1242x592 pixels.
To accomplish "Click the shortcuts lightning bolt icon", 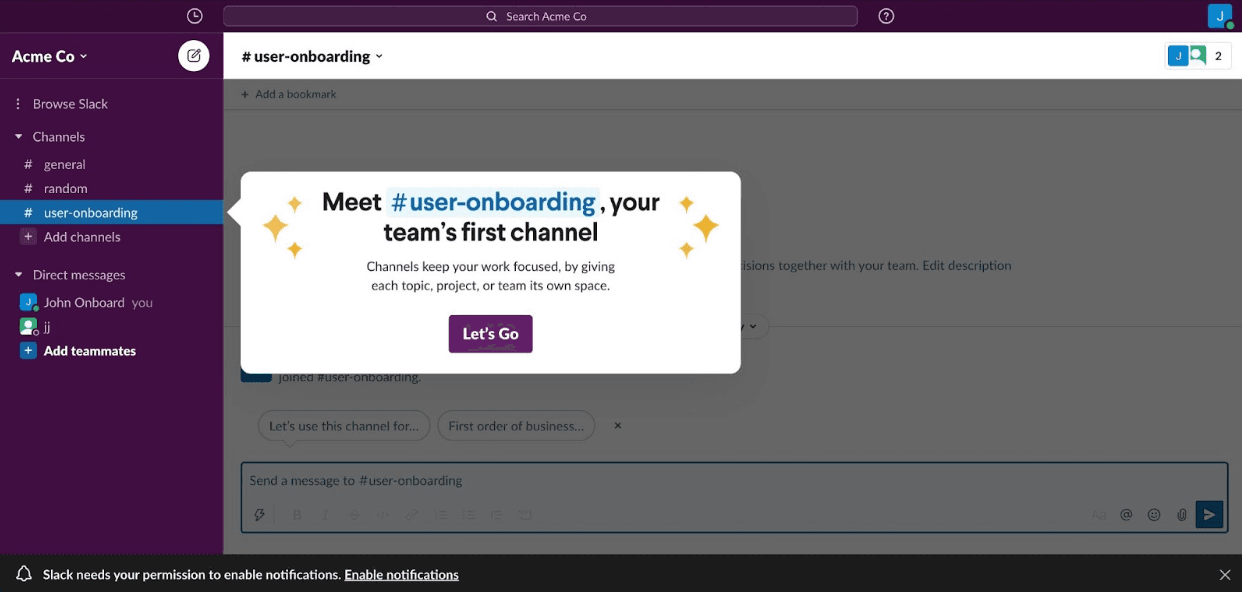I will pyautogui.click(x=260, y=515).
